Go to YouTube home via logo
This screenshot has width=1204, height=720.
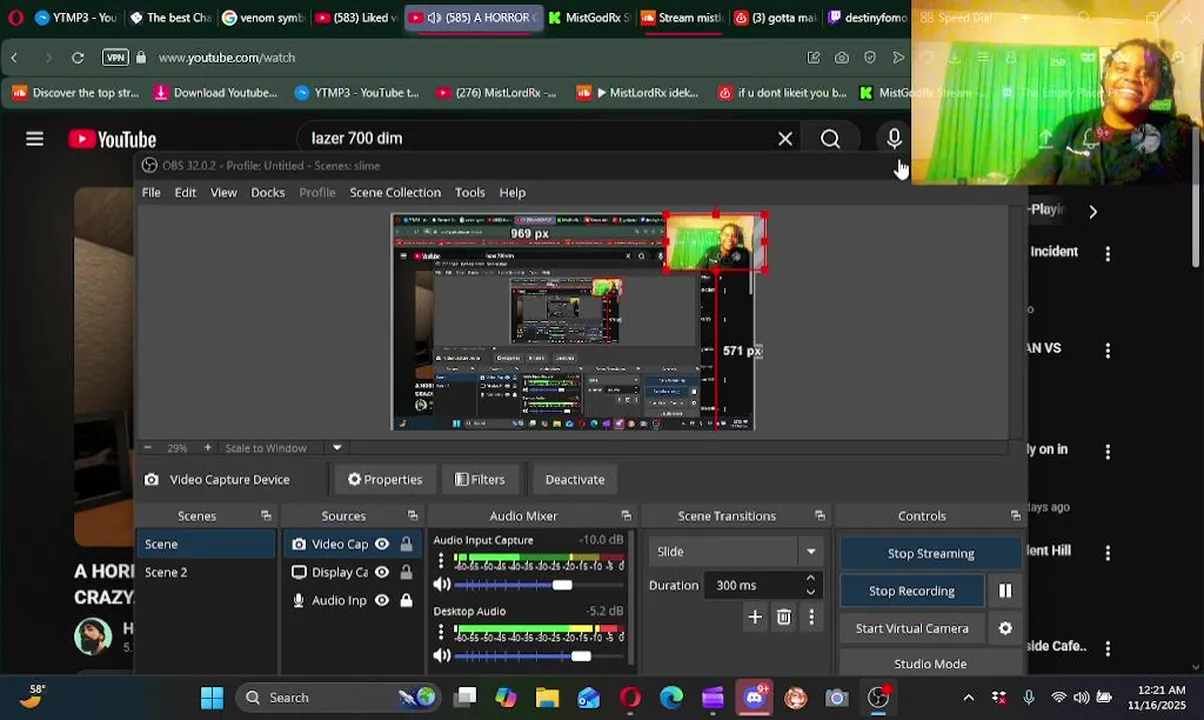point(112,139)
